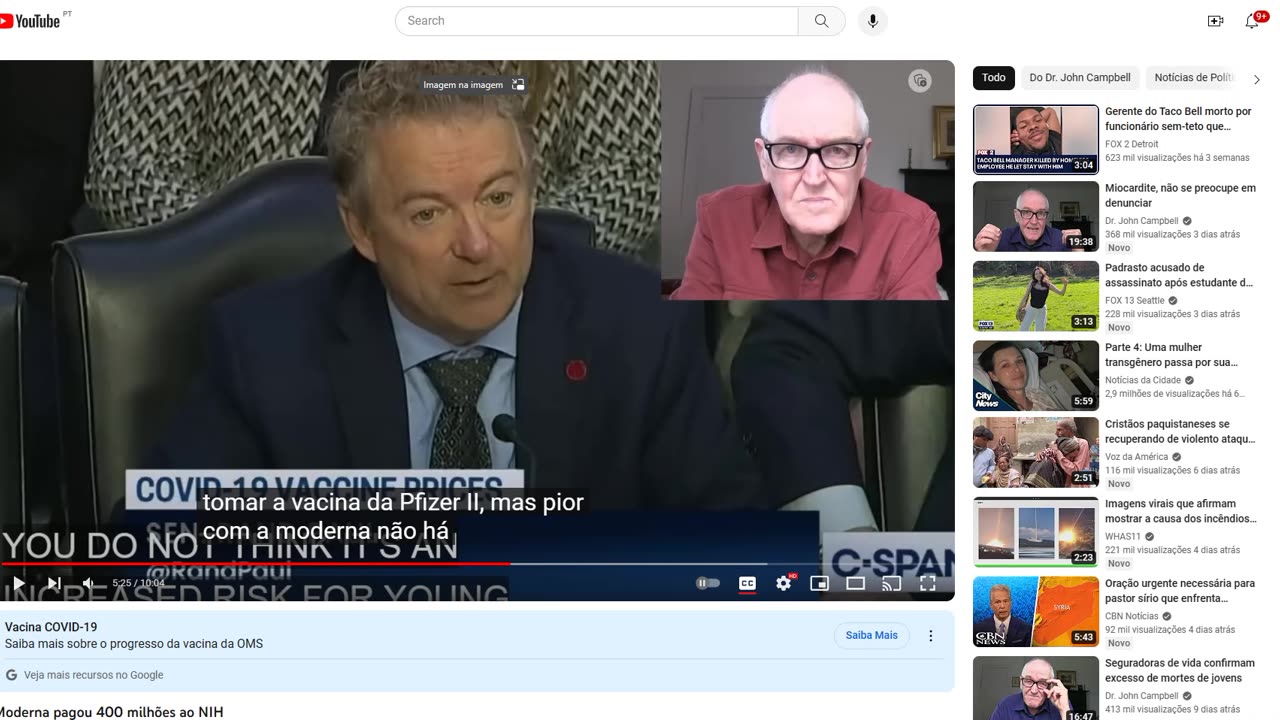The height and width of the screenshot is (720, 1280).
Task: Enable theater mode
Action: pos(856,583)
